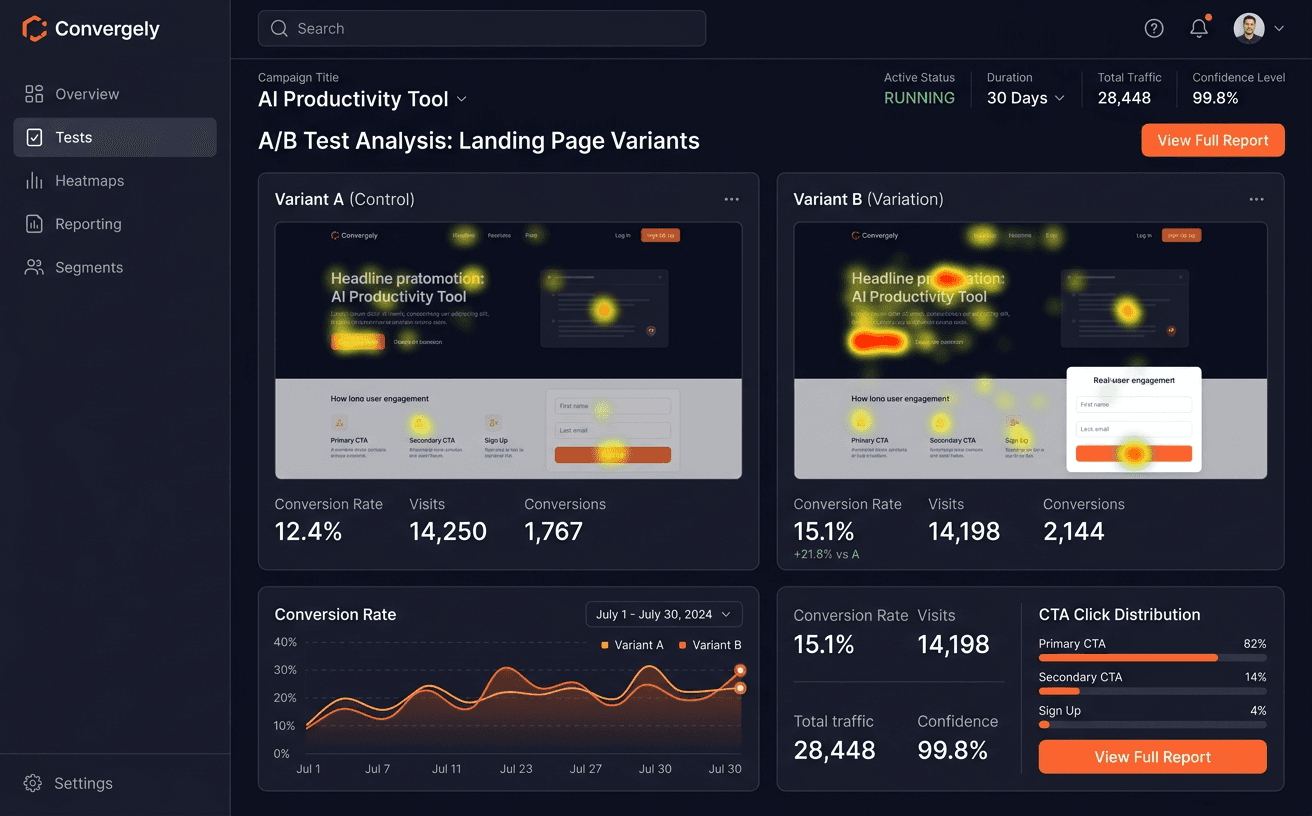
Task: Click Variant A conversion rate 12.4%
Action: pos(308,531)
